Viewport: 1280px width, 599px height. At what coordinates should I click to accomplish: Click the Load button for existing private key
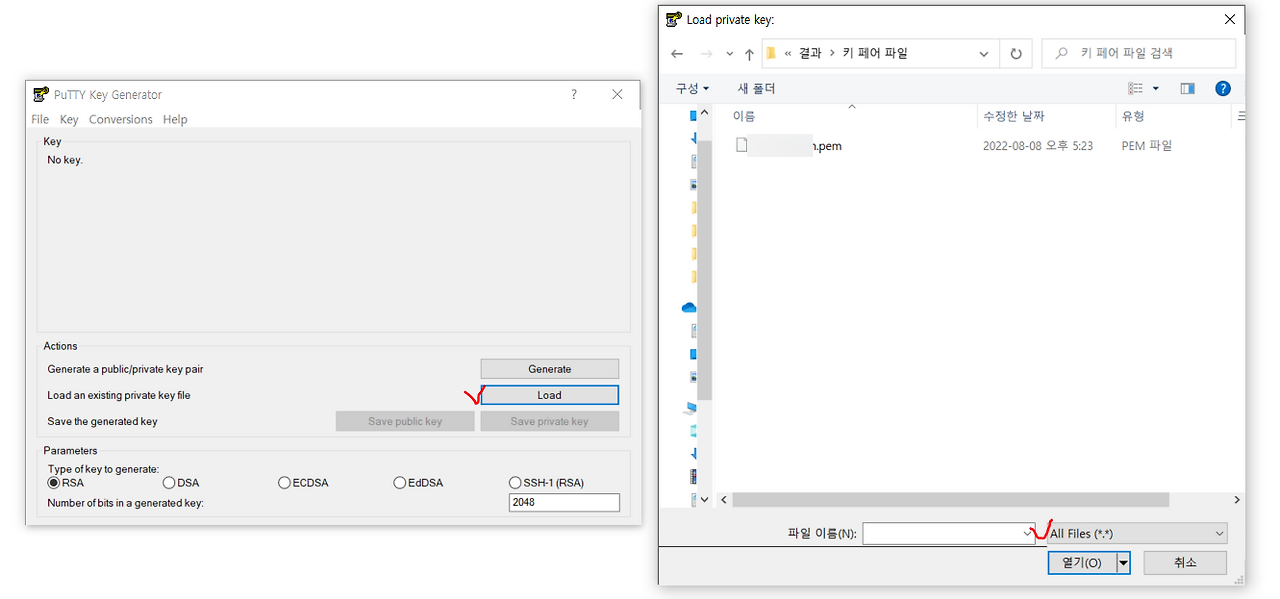[550, 395]
